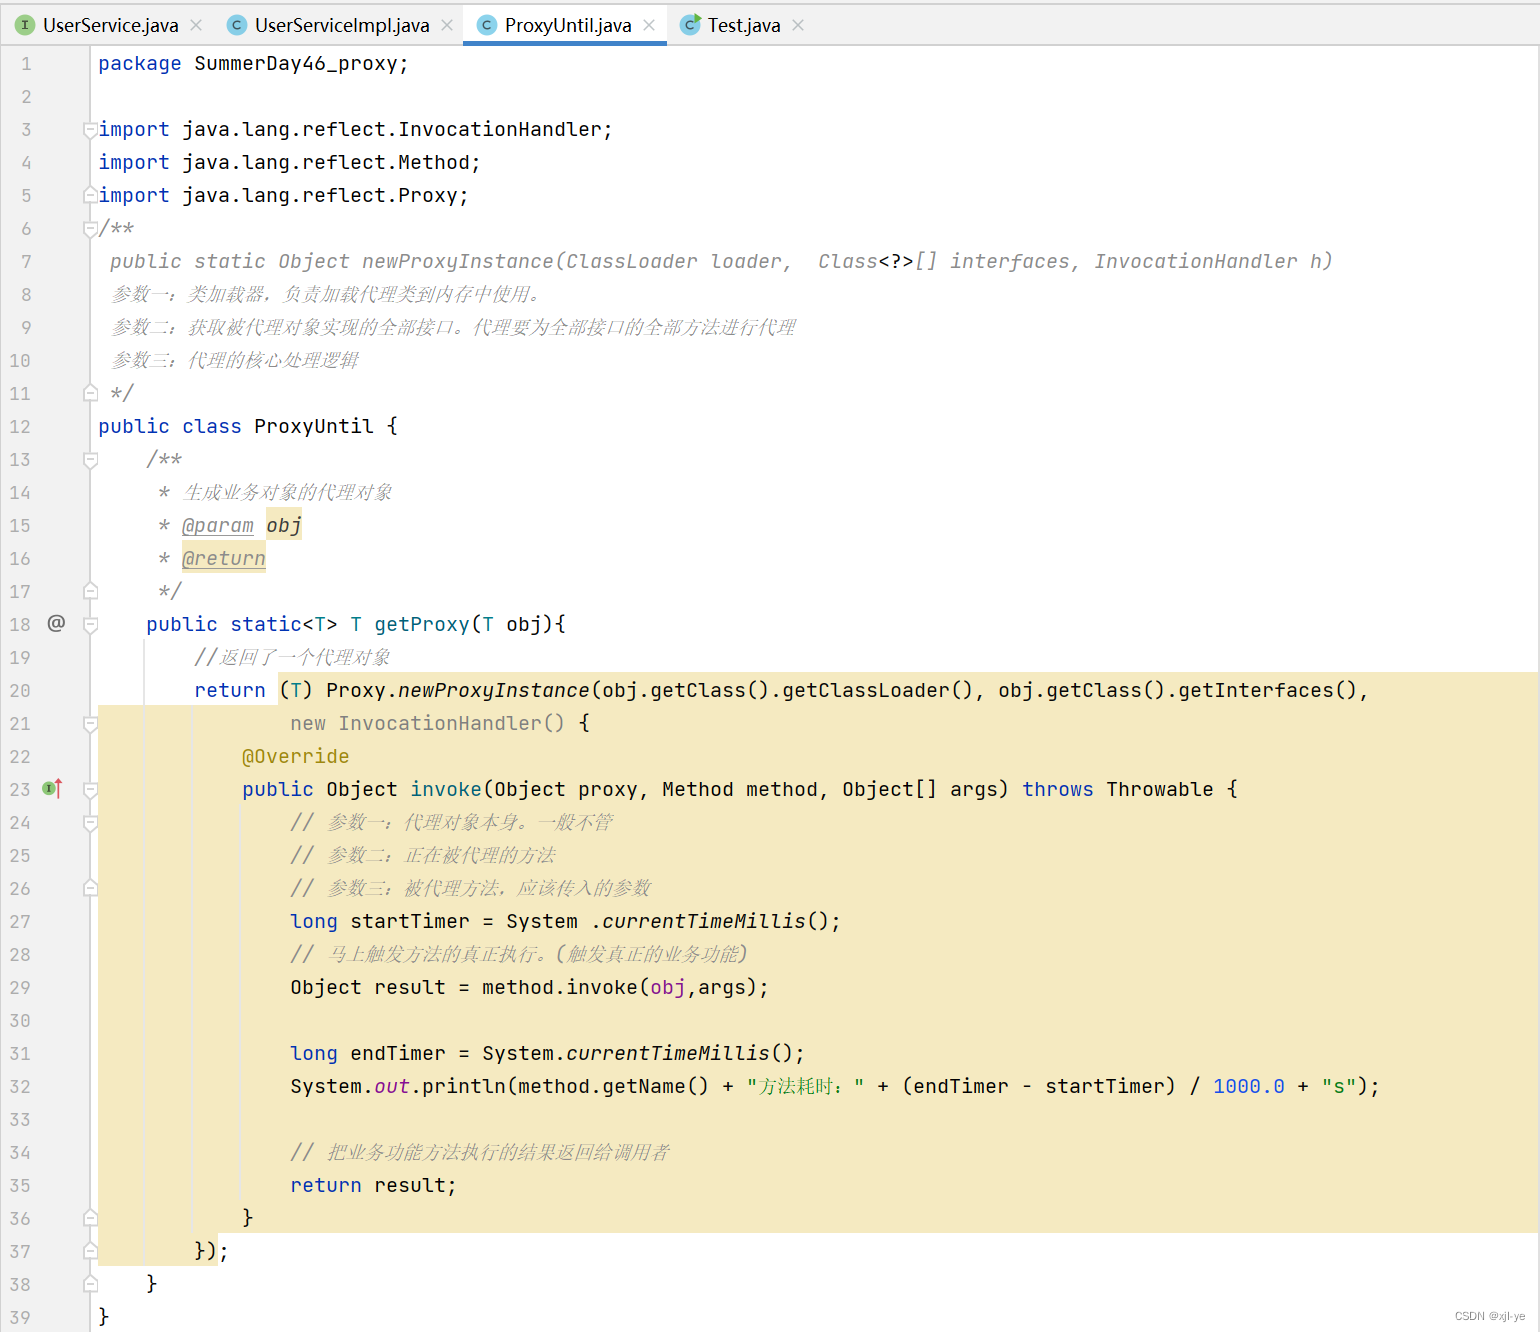Click the class icon on UserServiceImpl.java tab
Image resolution: width=1540 pixels, height=1332 pixels.
point(237,25)
